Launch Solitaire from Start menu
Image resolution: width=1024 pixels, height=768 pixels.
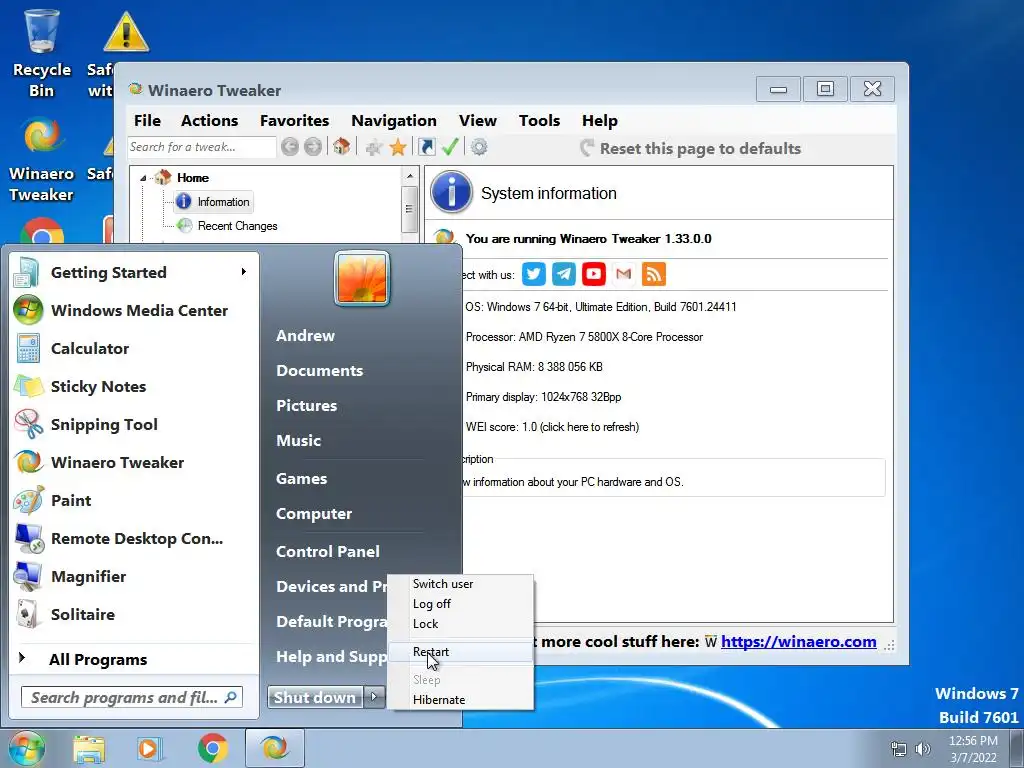pyautogui.click(x=135, y=615)
